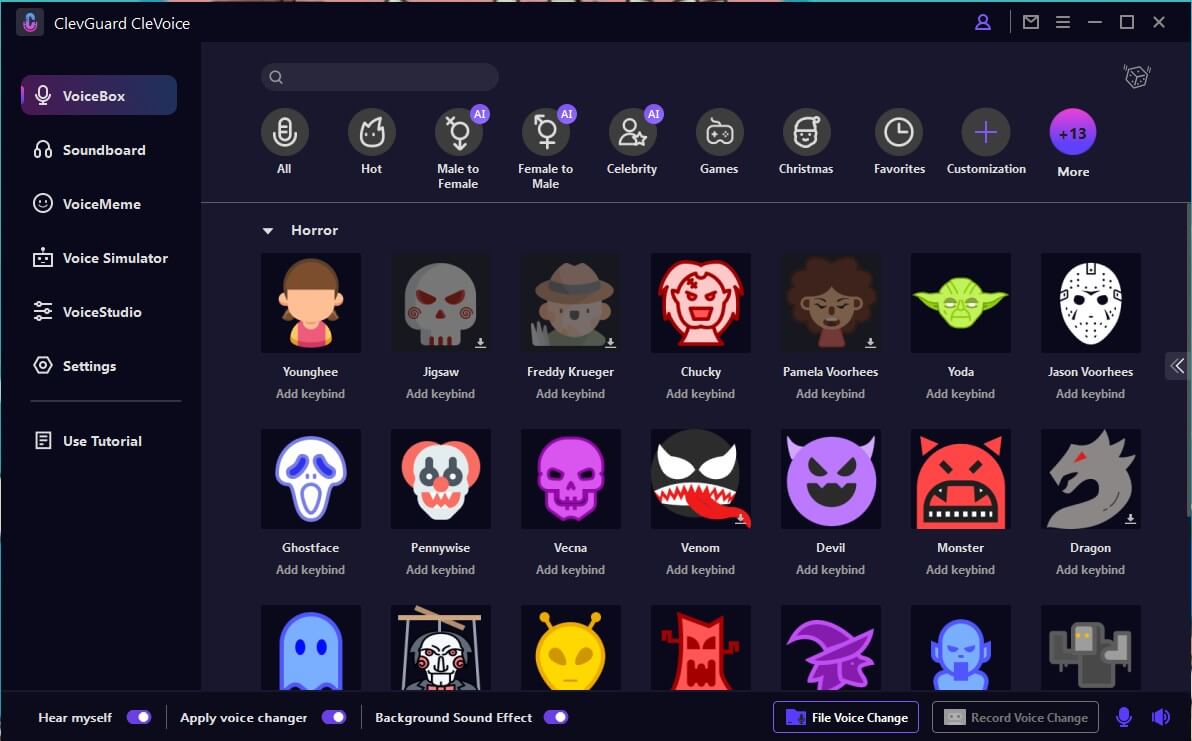
Task: Add keybind for Chucky voice
Action: click(700, 394)
